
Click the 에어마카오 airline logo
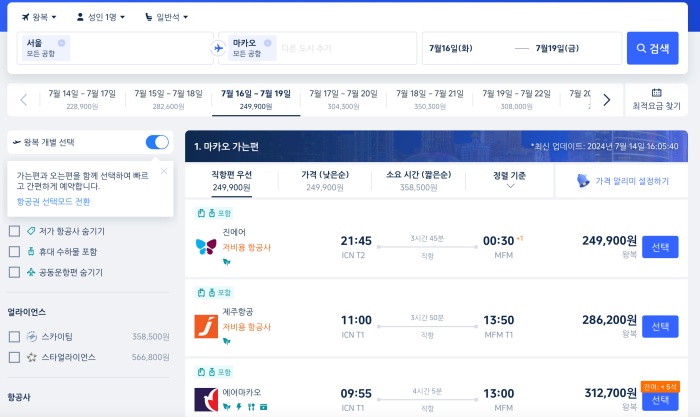click(x=206, y=400)
